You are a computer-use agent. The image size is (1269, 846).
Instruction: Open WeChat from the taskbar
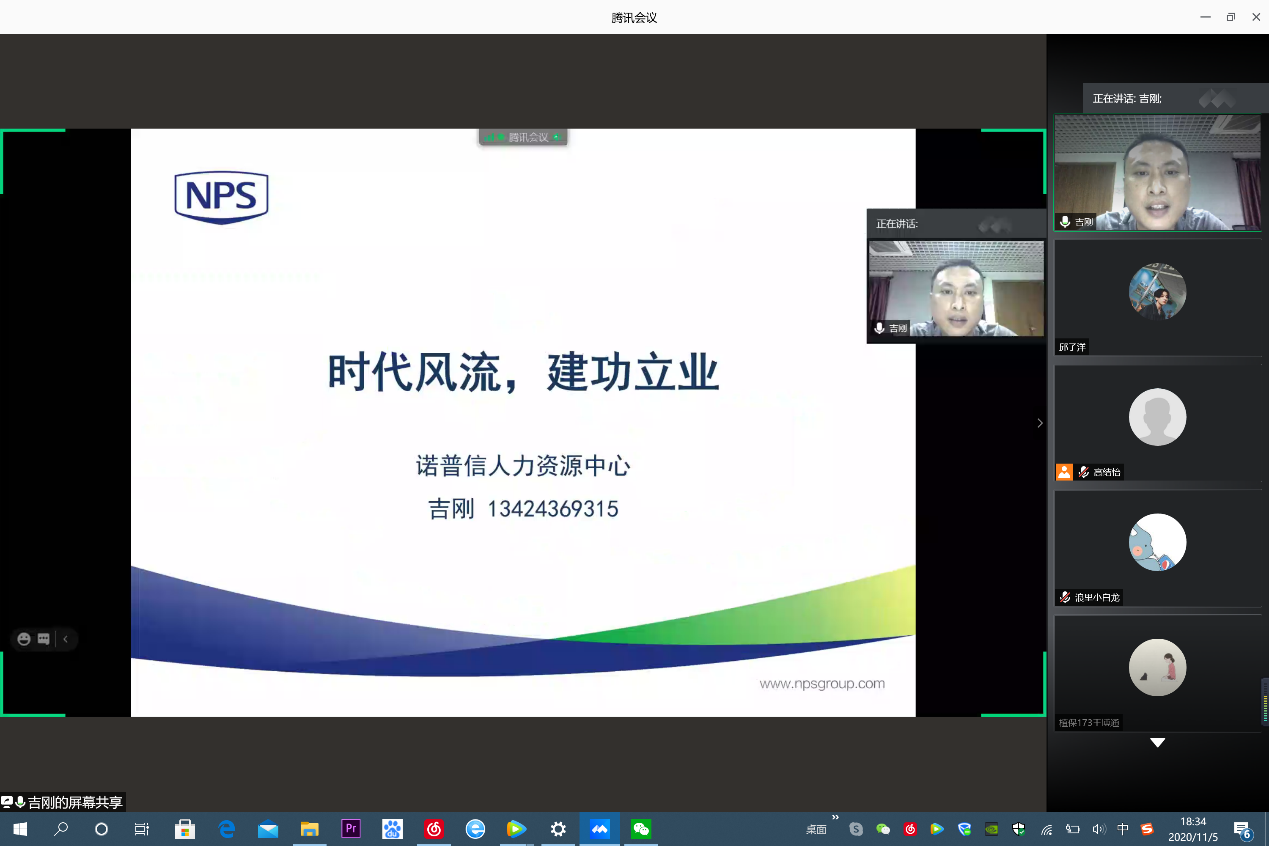click(641, 829)
